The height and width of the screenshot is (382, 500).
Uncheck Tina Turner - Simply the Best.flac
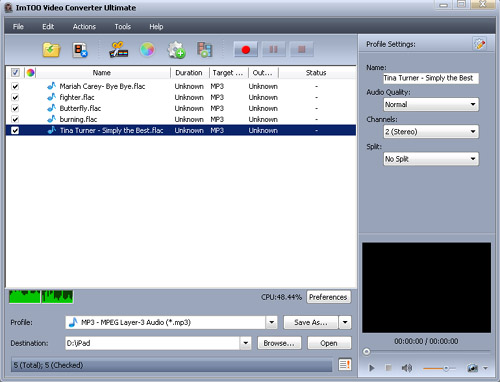click(x=15, y=130)
